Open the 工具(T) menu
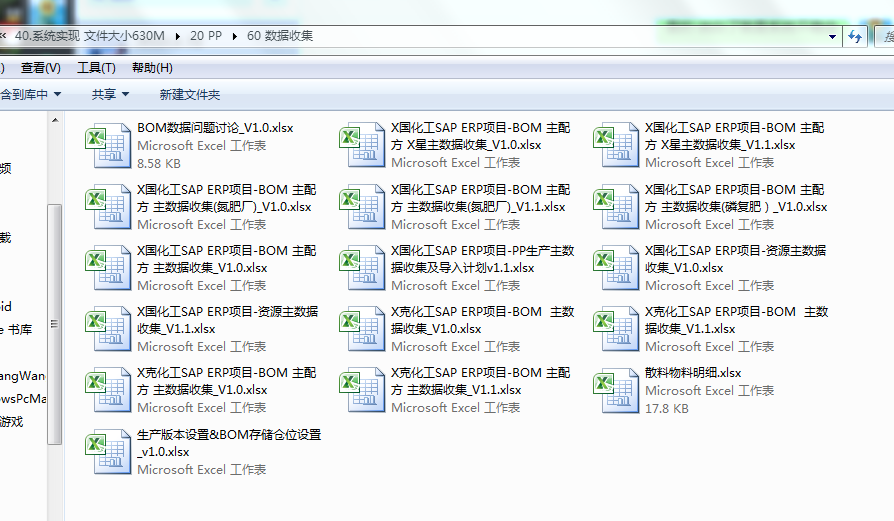894x521 pixels. click(x=96, y=68)
